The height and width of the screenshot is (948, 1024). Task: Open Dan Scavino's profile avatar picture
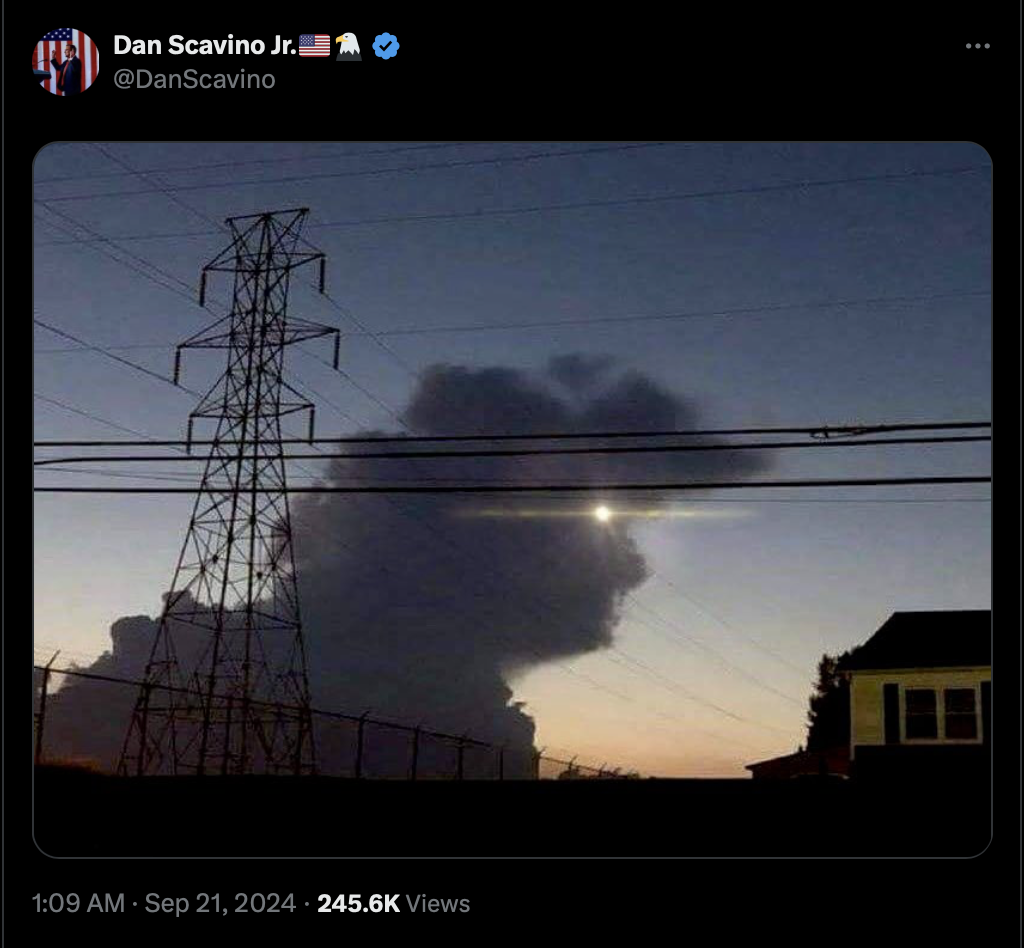(x=66, y=62)
